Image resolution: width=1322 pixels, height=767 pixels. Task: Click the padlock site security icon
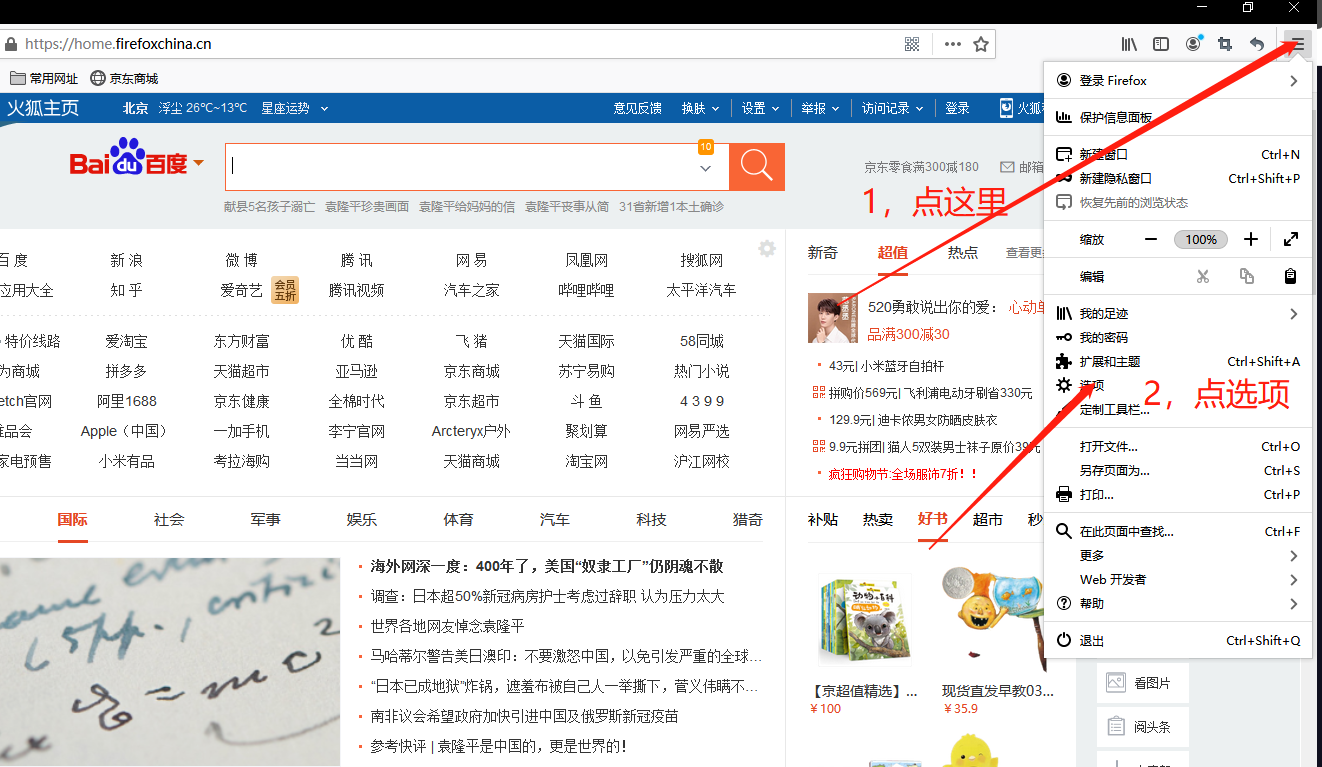[x=11, y=44]
